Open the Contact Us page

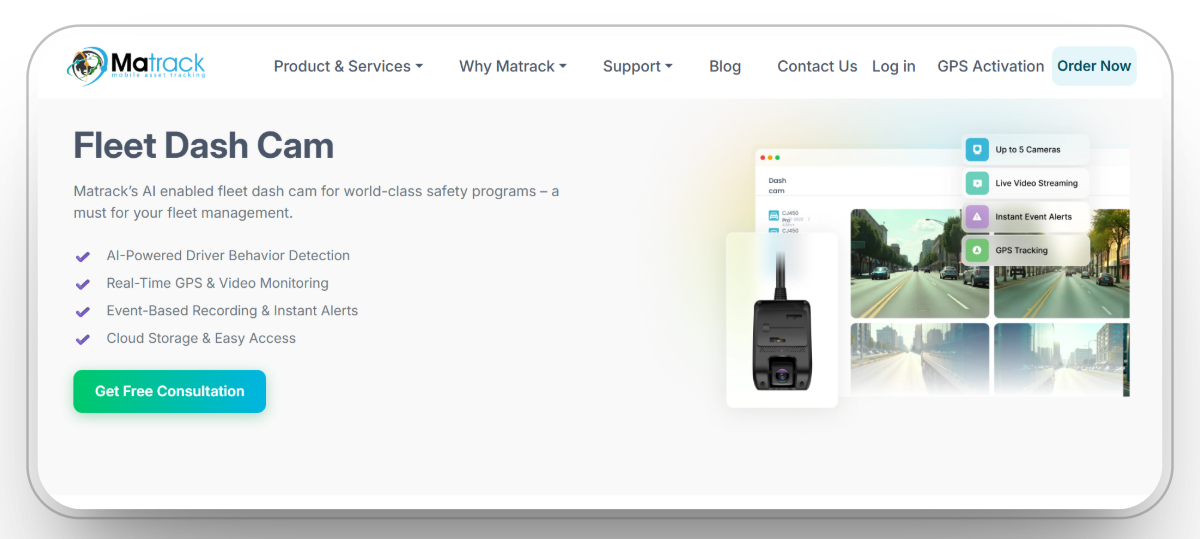click(817, 66)
